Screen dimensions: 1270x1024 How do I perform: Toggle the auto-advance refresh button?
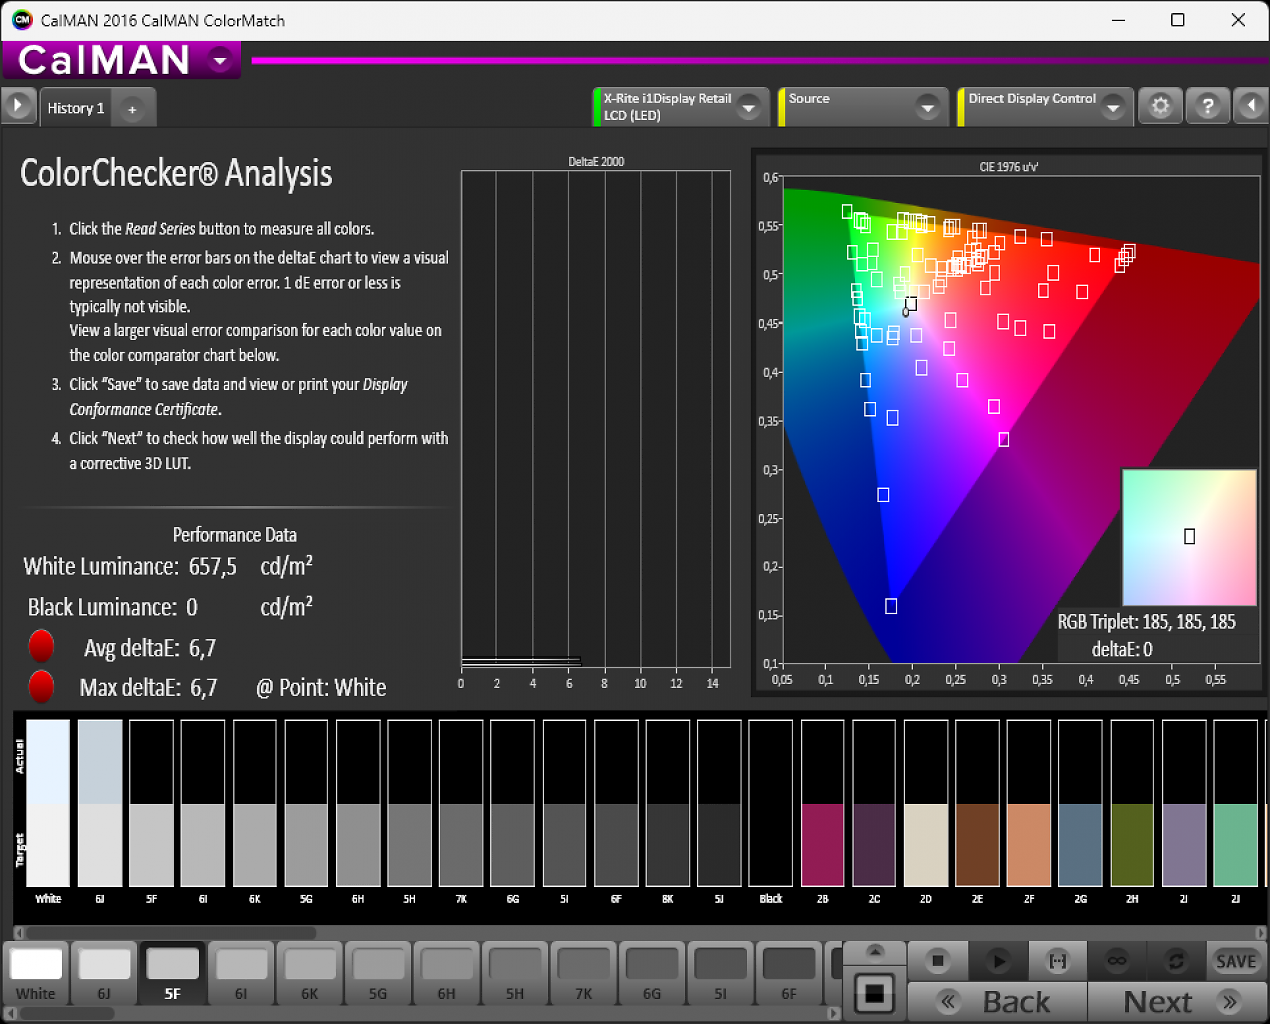click(1176, 961)
